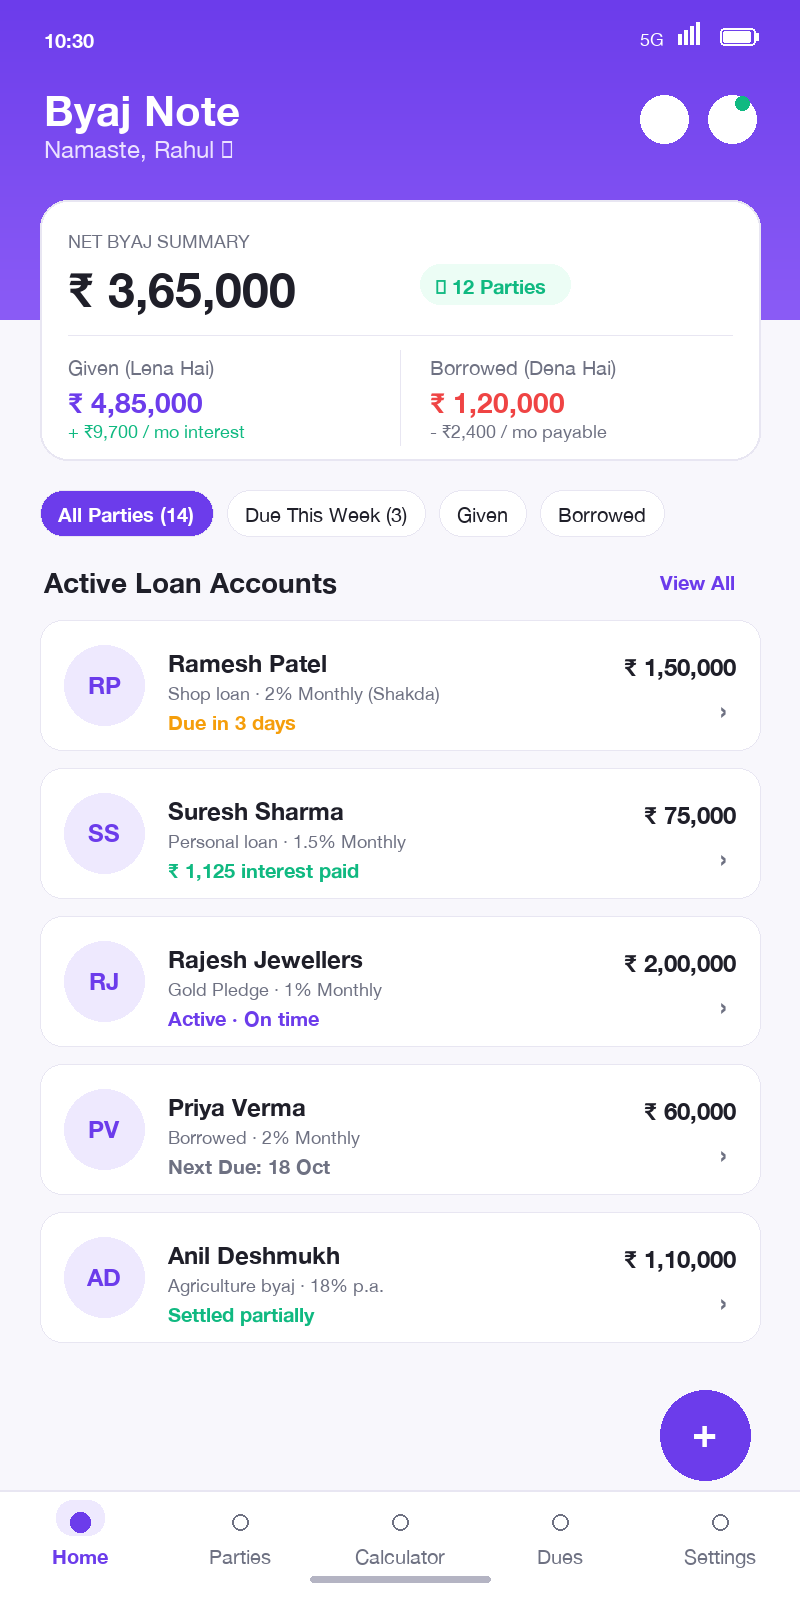This screenshot has width=800, height=1600.
Task: Open the Priya Verma loan account
Action: coord(400,1129)
